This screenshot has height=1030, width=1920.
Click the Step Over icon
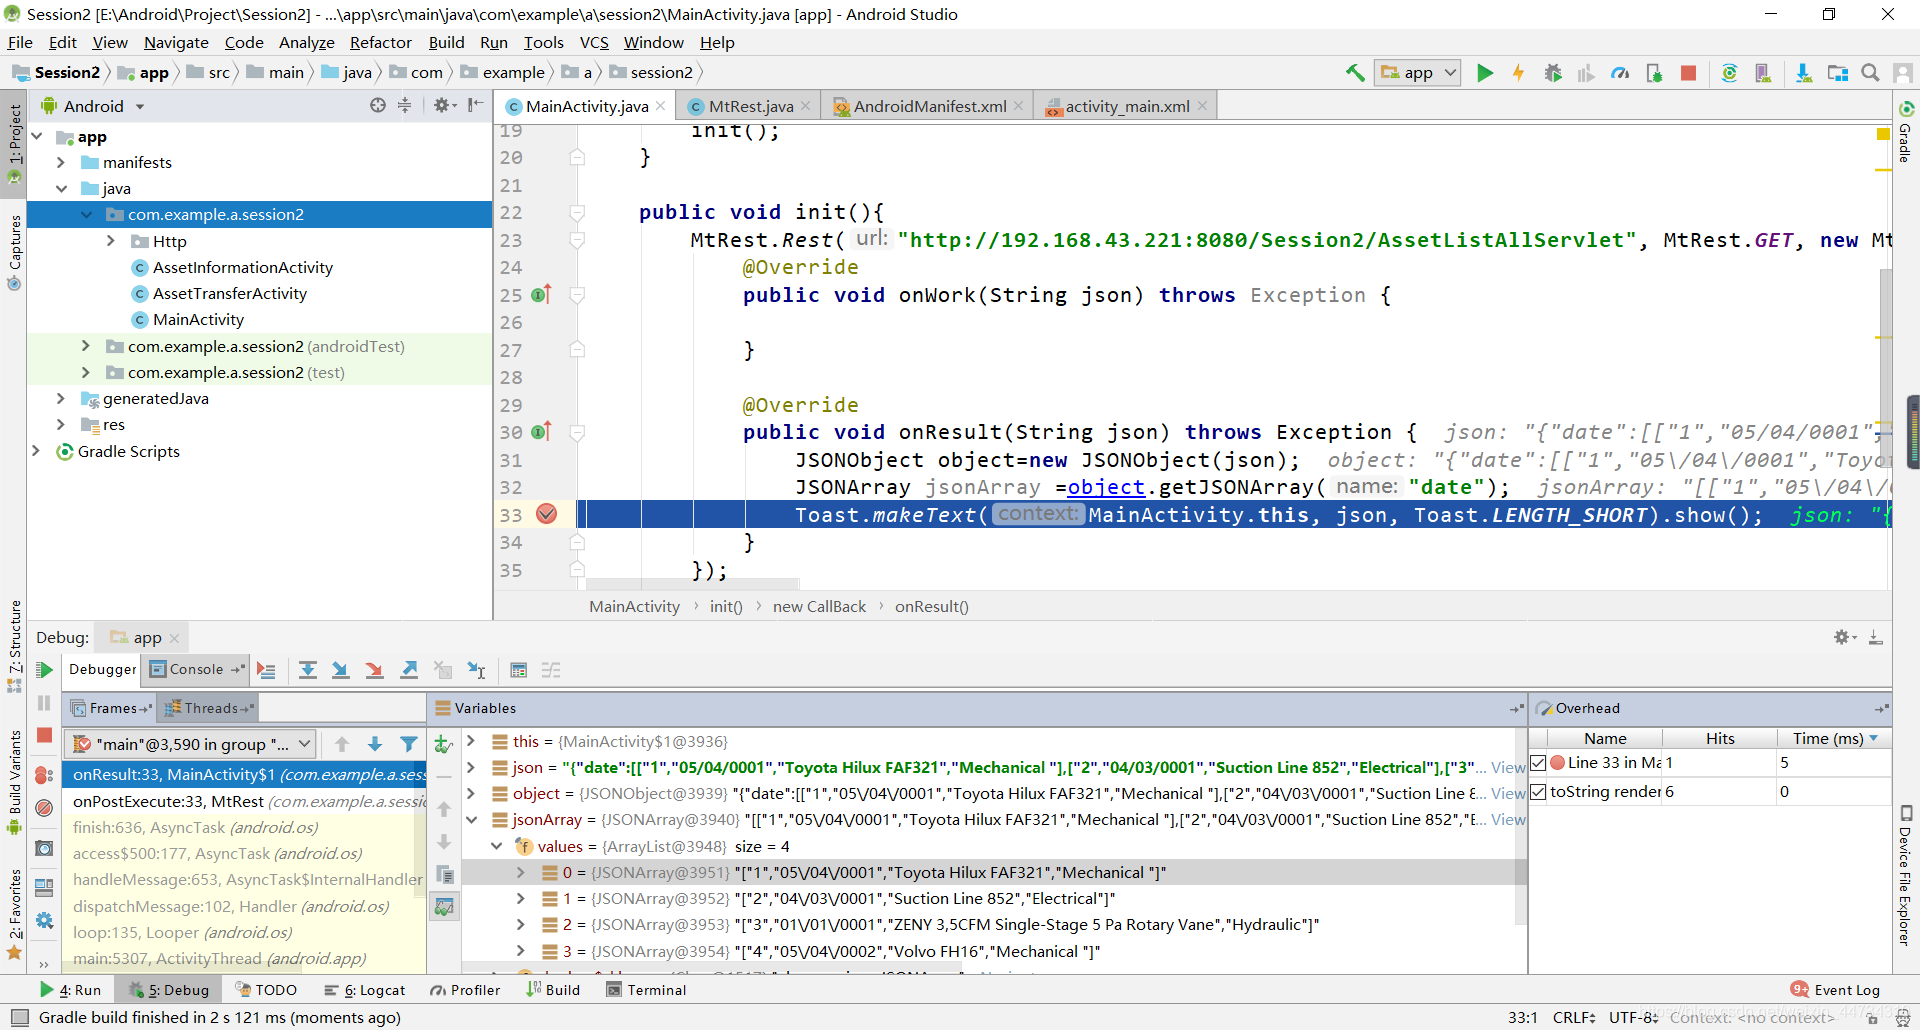(308, 670)
